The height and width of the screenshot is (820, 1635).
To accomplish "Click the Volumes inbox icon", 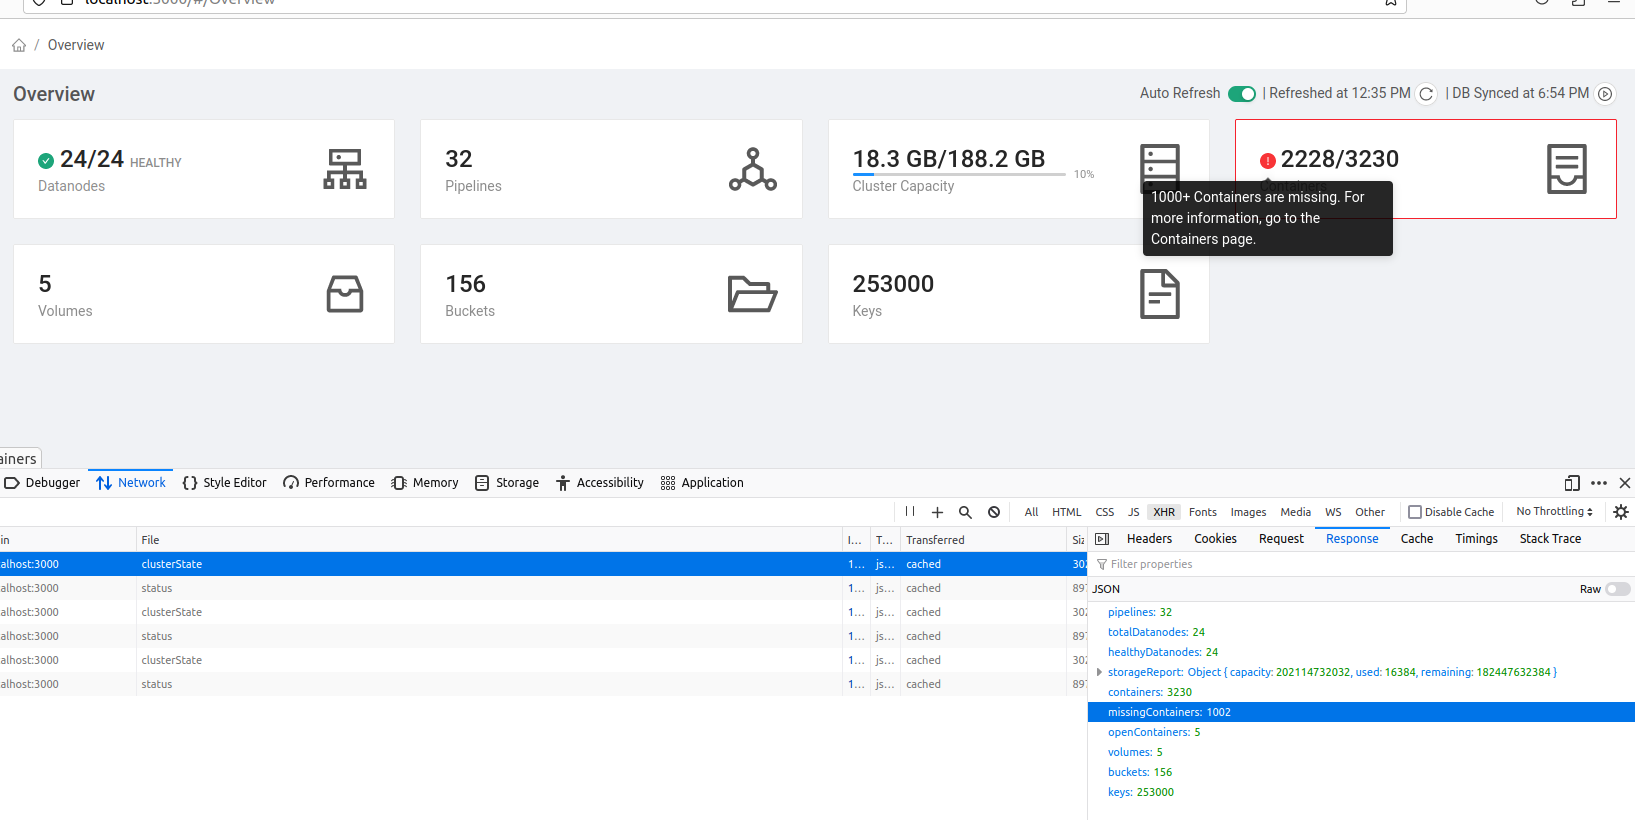I will [345, 294].
